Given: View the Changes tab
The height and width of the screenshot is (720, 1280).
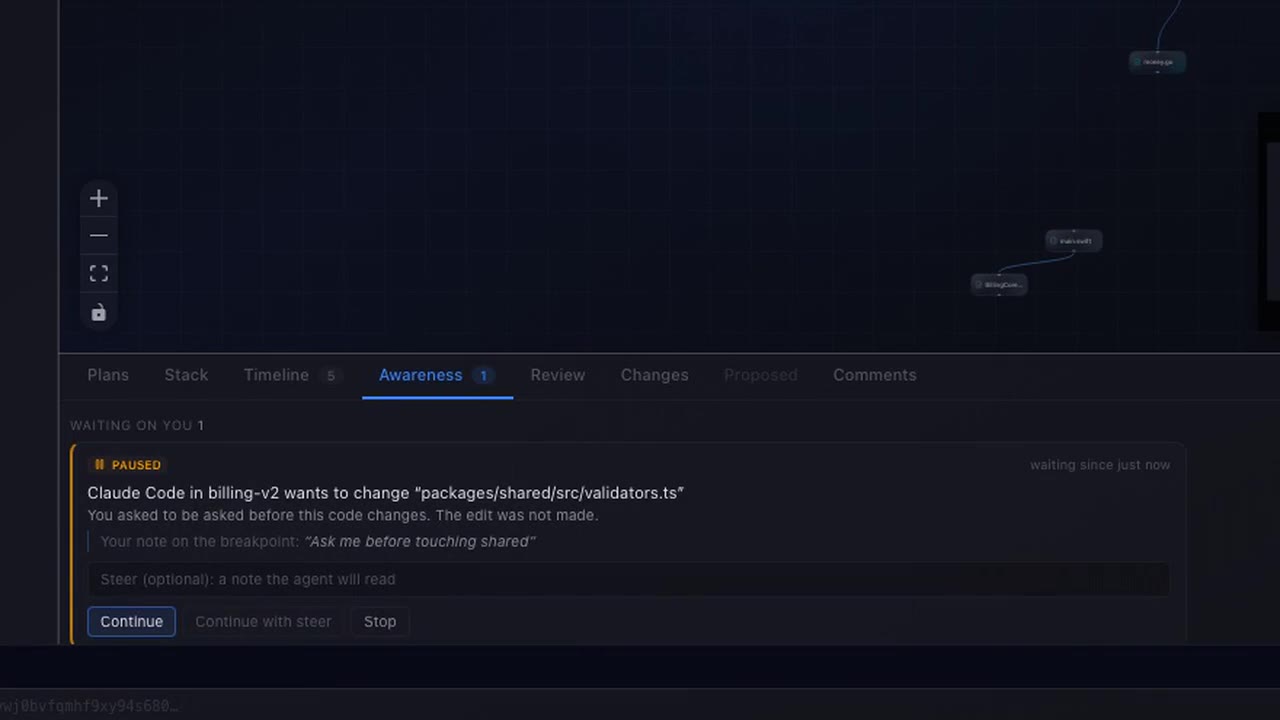Looking at the screenshot, I should pos(654,375).
